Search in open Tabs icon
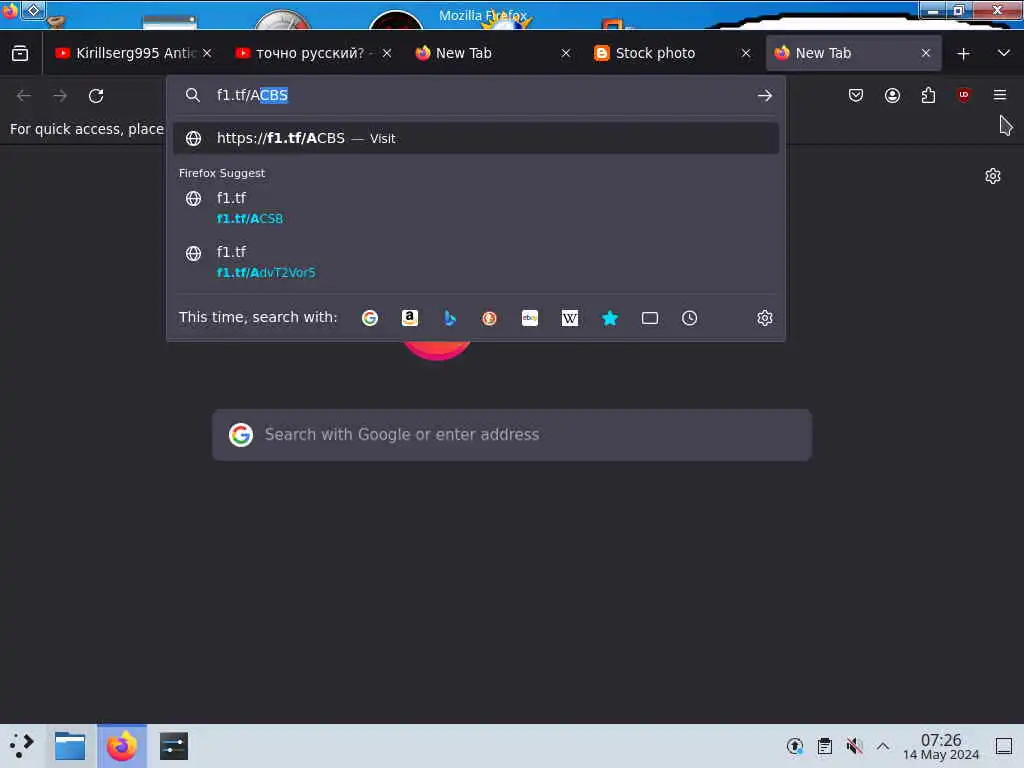 [649, 318]
